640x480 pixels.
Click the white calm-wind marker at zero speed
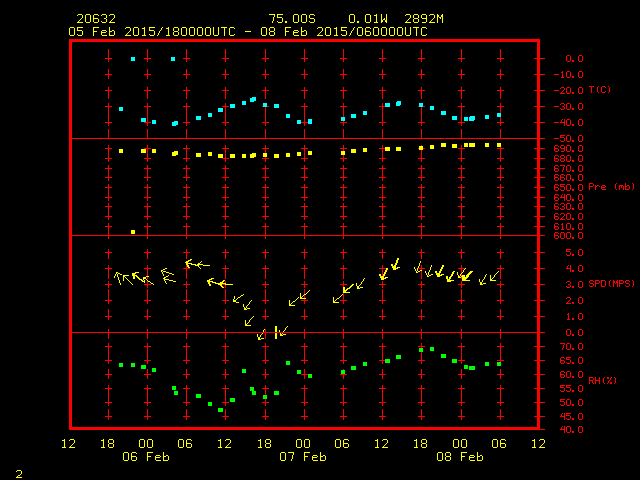pyautogui.click(x=276, y=332)
